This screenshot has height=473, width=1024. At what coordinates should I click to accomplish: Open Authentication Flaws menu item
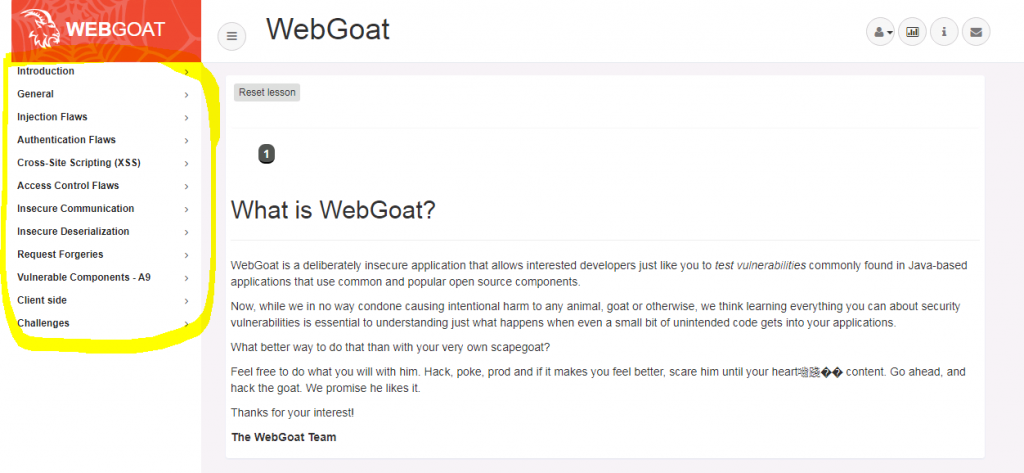point(66,140)
